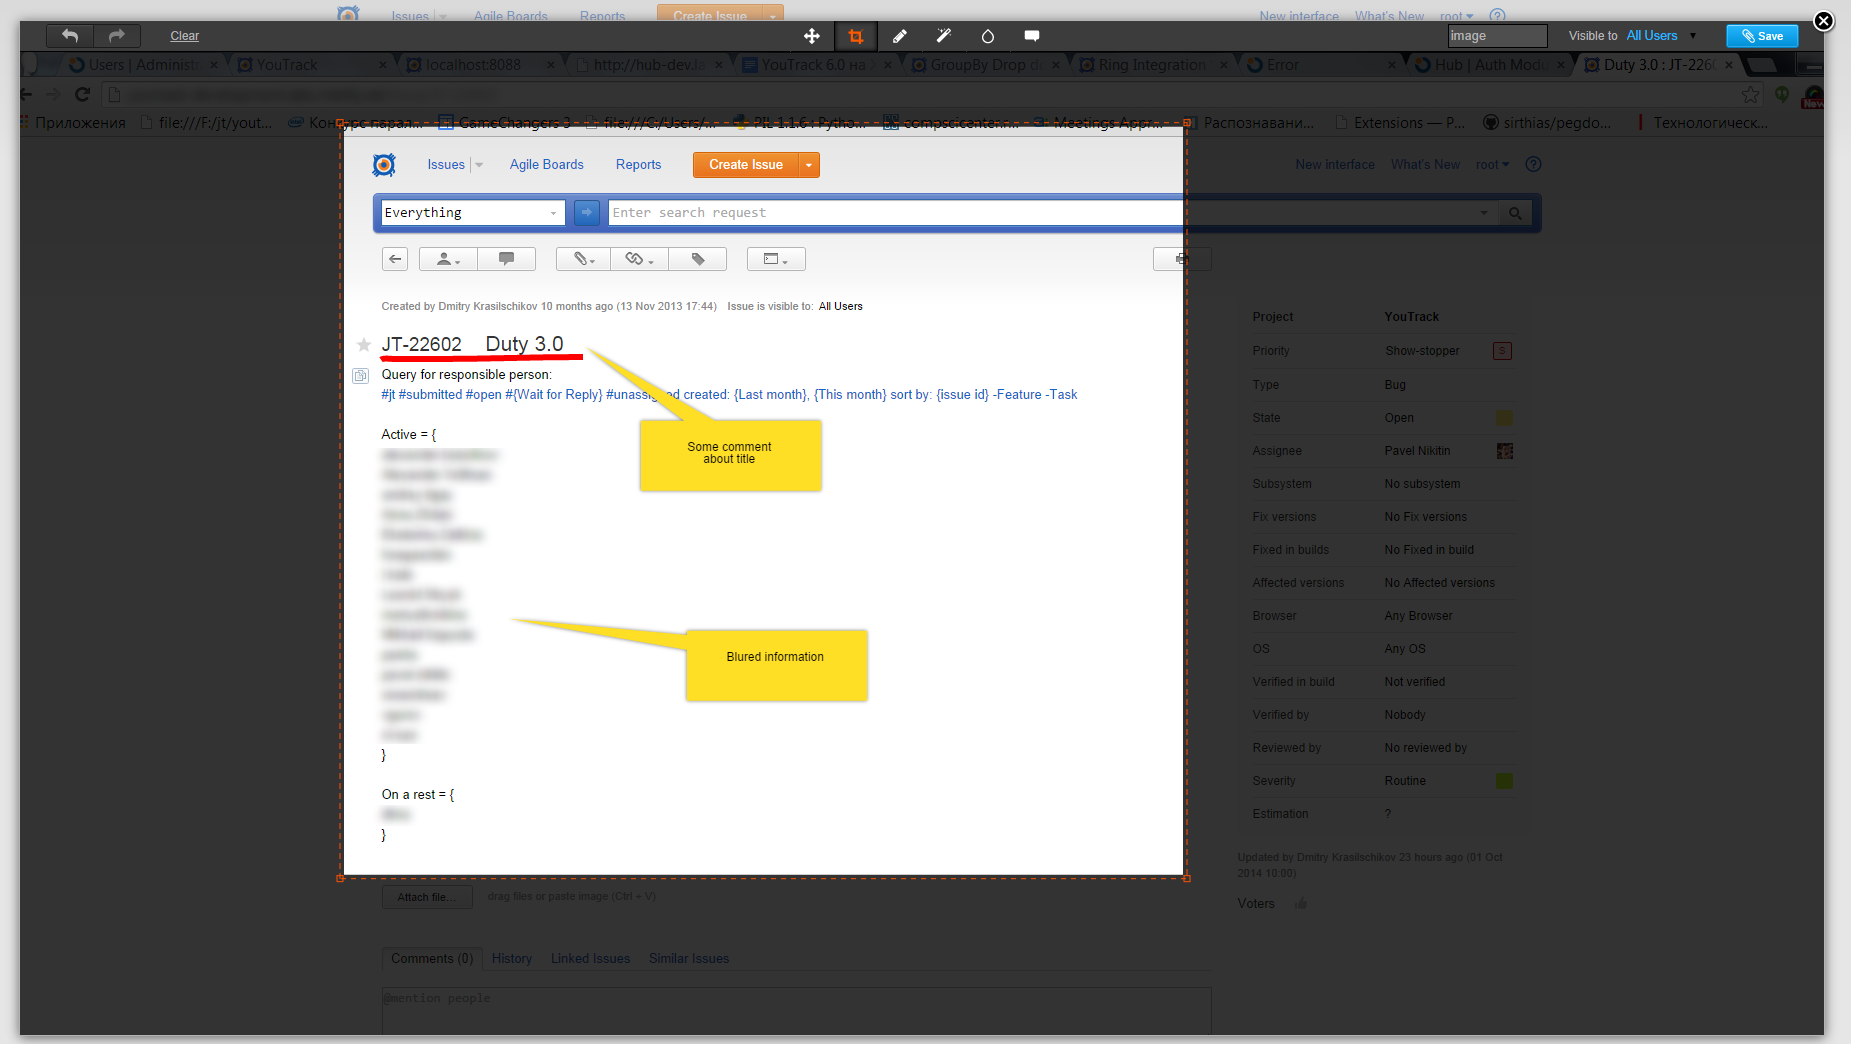Image resolution: width=1851 pixels, height=1044 pixels.
Task: Click the YouTrack logo icon
Action: [x=384, y=165]
